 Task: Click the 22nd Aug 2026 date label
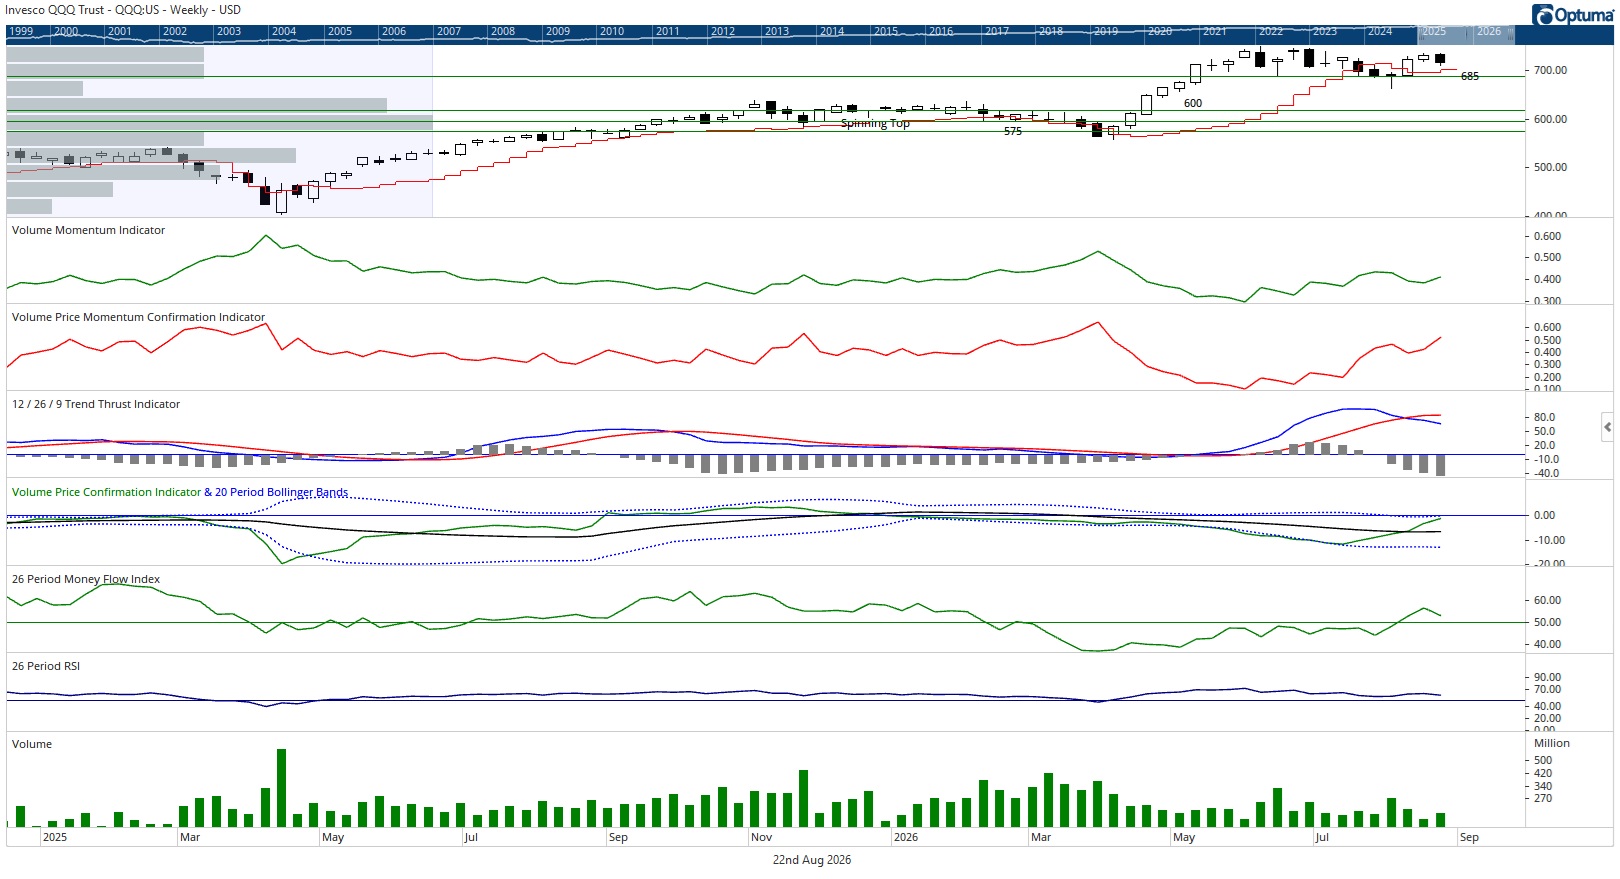click(812, 860)
